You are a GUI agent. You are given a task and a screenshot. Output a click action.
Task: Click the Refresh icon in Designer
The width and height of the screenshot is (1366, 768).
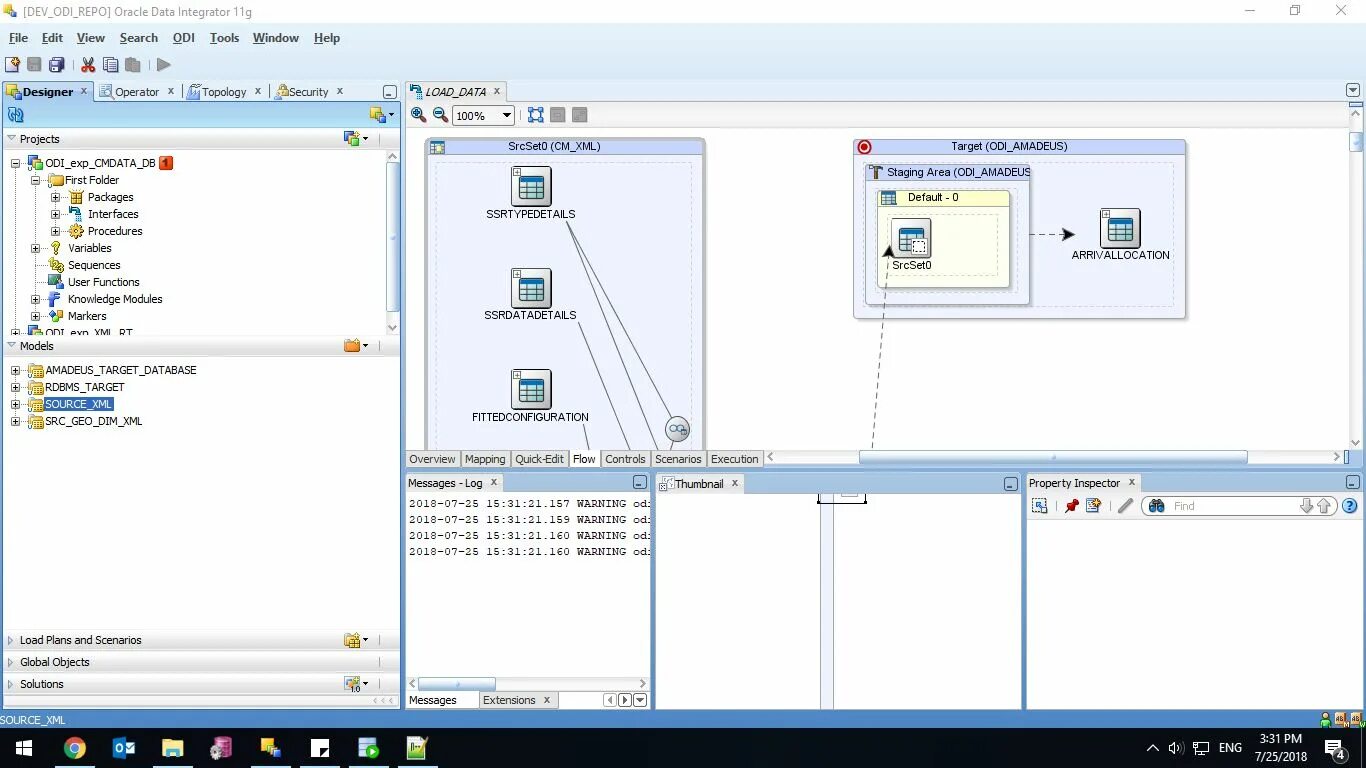pyautogui.click(x=16, y=115)
